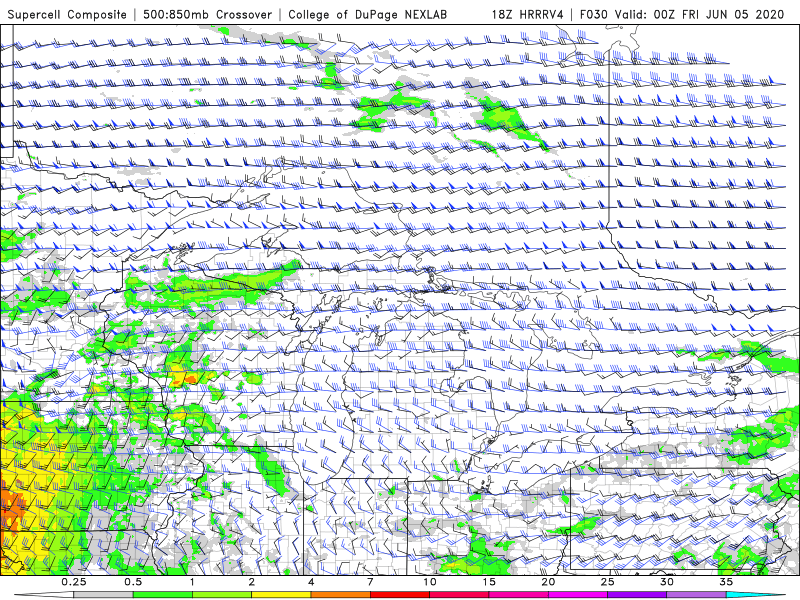
Task: Click the legend value 10
Action: [x=430, y=582]
